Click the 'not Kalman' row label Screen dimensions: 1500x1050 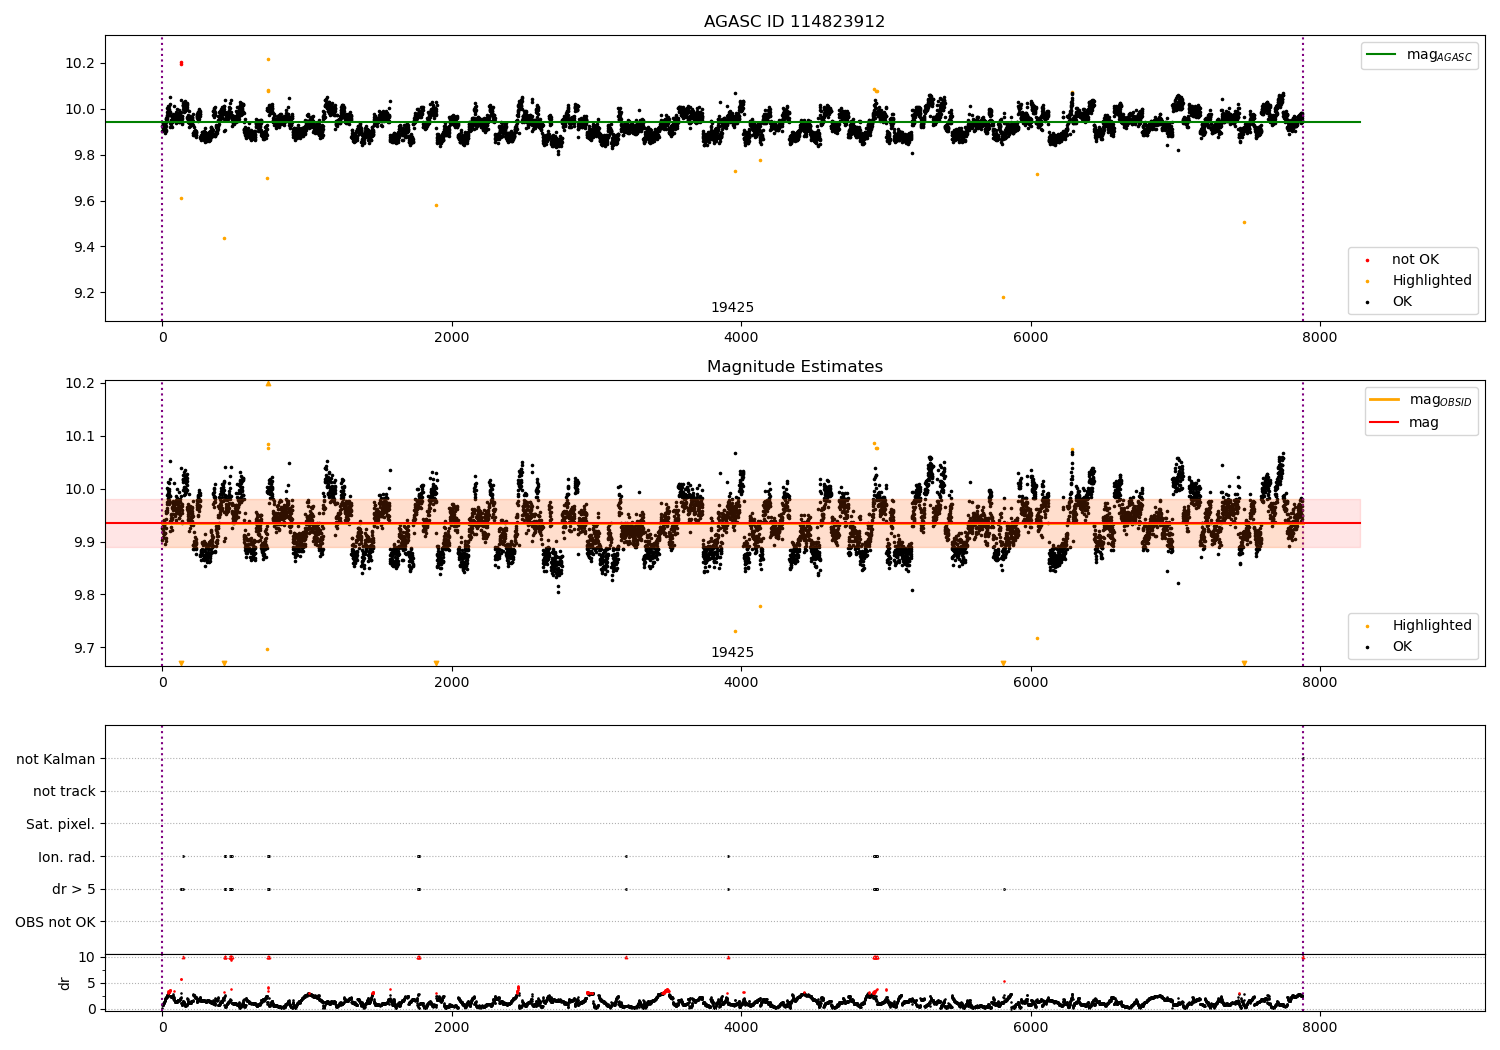coord(56,760)
